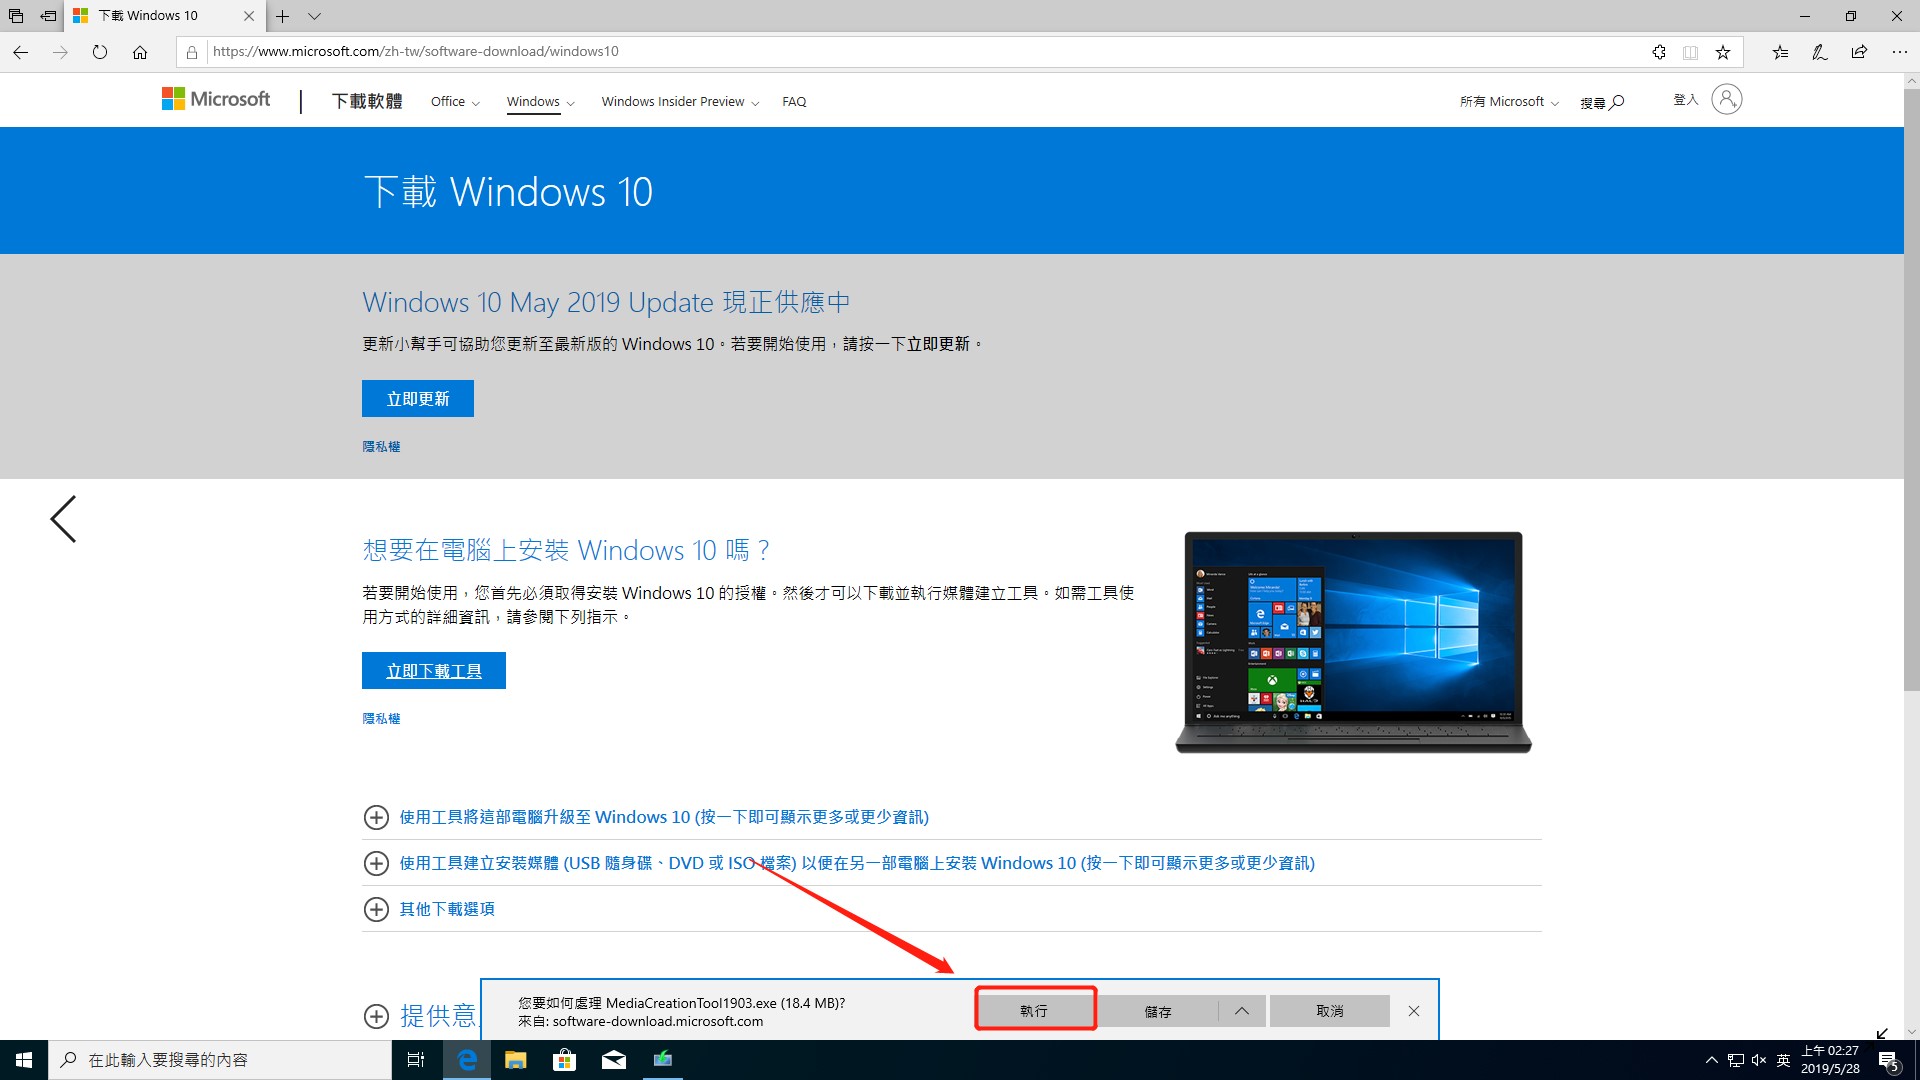The height and width of the screenshot is (1080, 1920).
Task: Click the Share page icon
Action: click(1859, 52)
